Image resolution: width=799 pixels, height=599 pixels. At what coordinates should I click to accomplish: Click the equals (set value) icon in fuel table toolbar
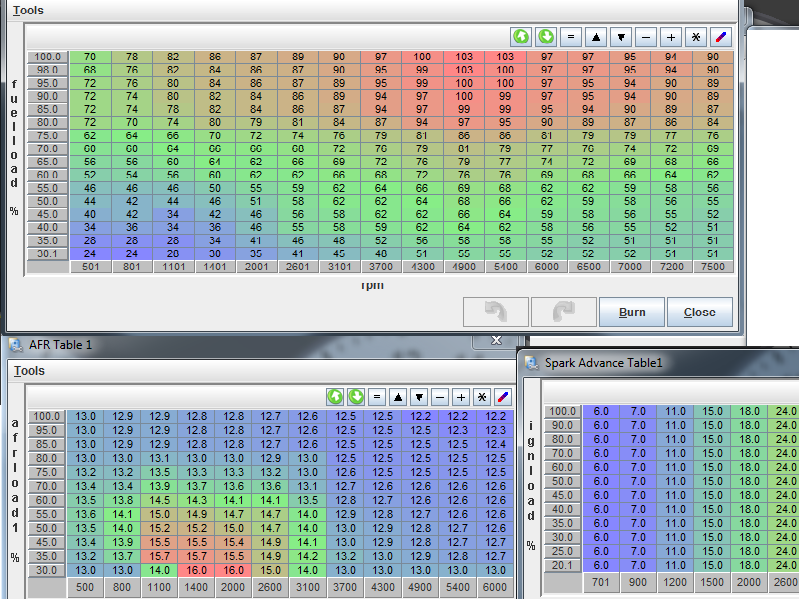pyautogui.click(x=571, y=36)
